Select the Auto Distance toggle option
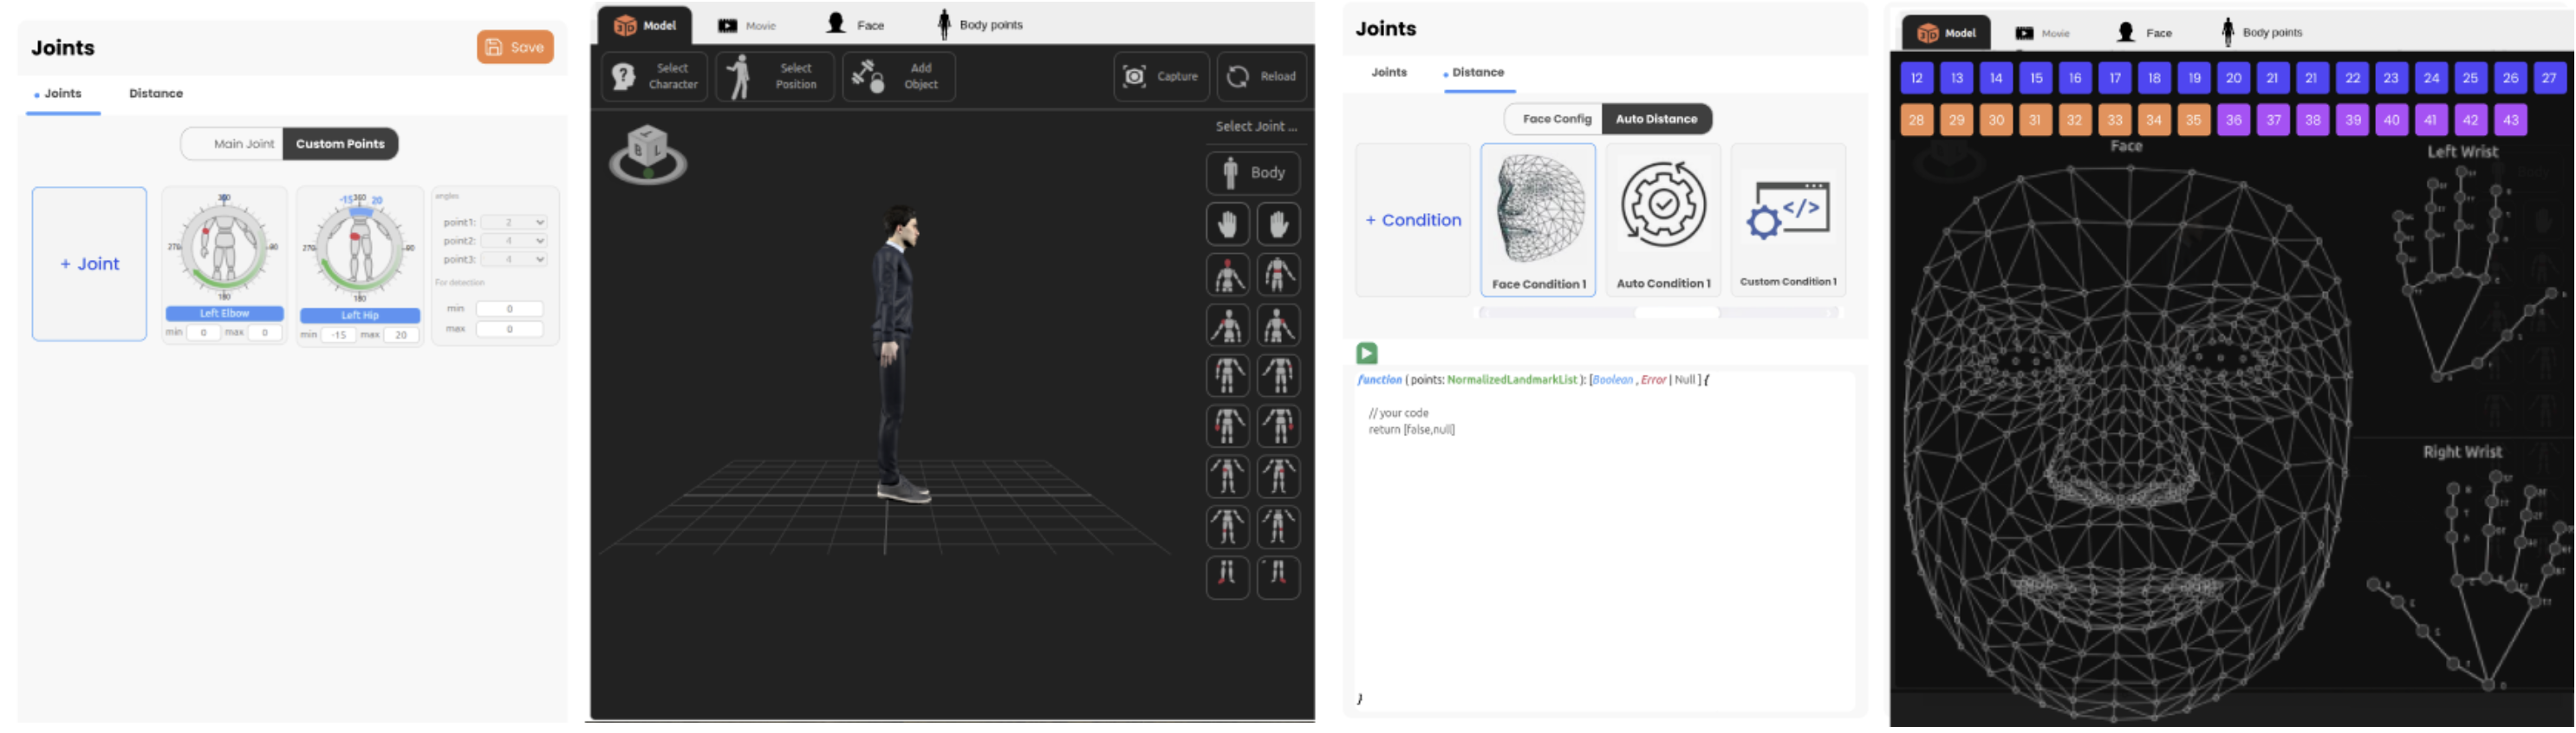 pos(1655,119)
